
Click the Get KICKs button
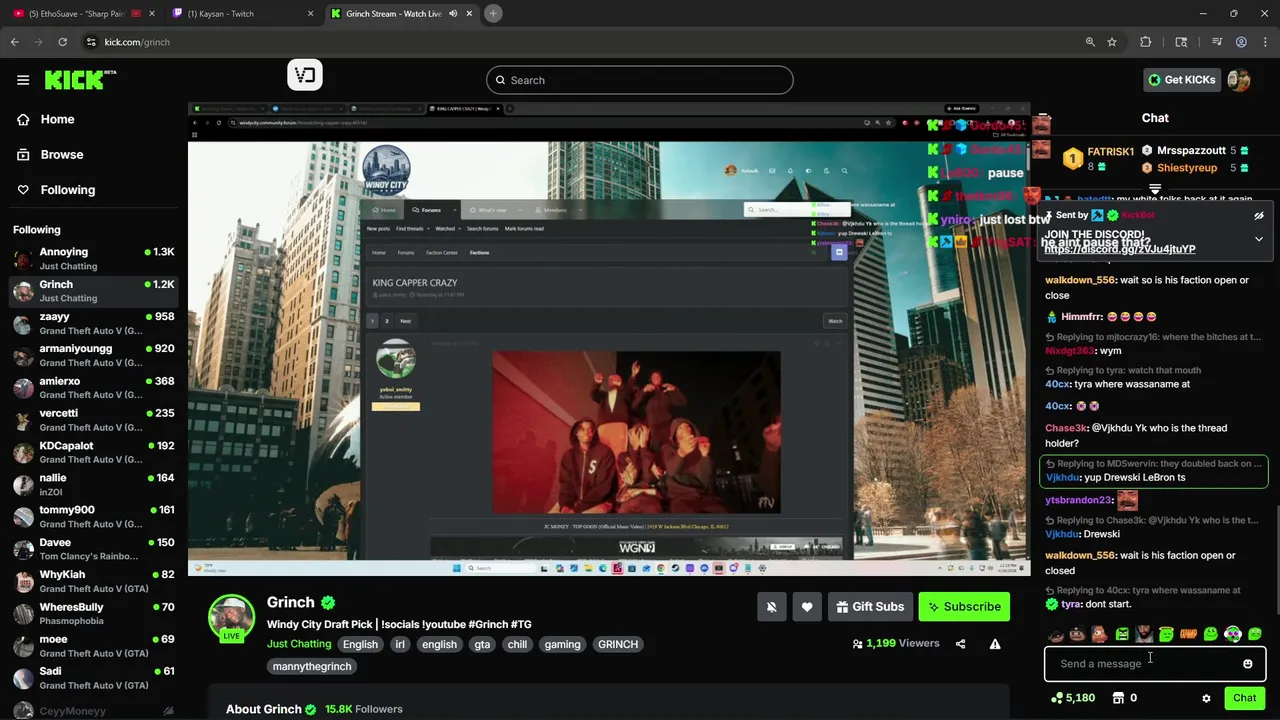[x=1181, y=80]
